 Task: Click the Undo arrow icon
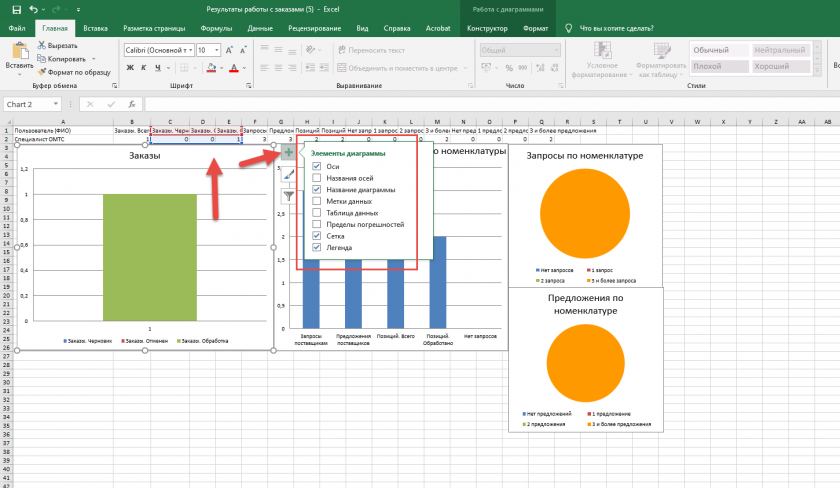click(x=32, y=9)
